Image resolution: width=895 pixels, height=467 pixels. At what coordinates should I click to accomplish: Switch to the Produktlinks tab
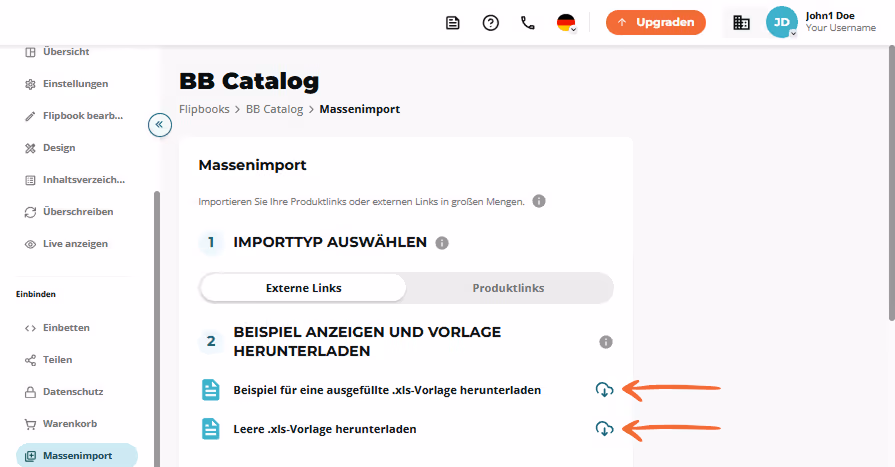[508, 288]
